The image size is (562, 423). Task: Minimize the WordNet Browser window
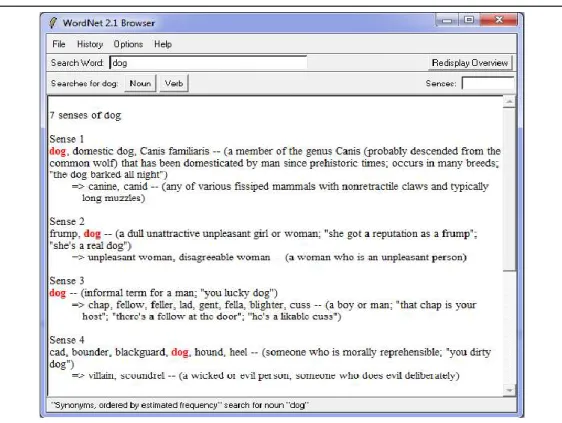click(x=447, y=20)
